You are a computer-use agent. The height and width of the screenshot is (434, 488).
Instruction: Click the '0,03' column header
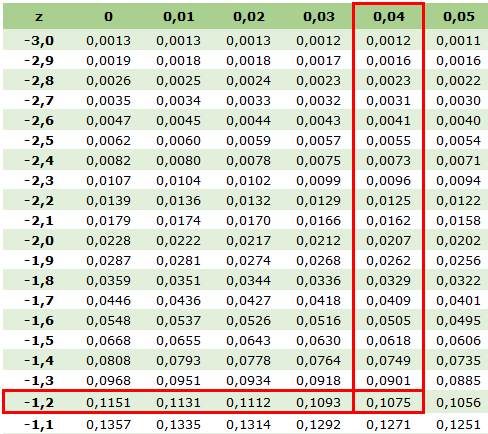(319, 17)
